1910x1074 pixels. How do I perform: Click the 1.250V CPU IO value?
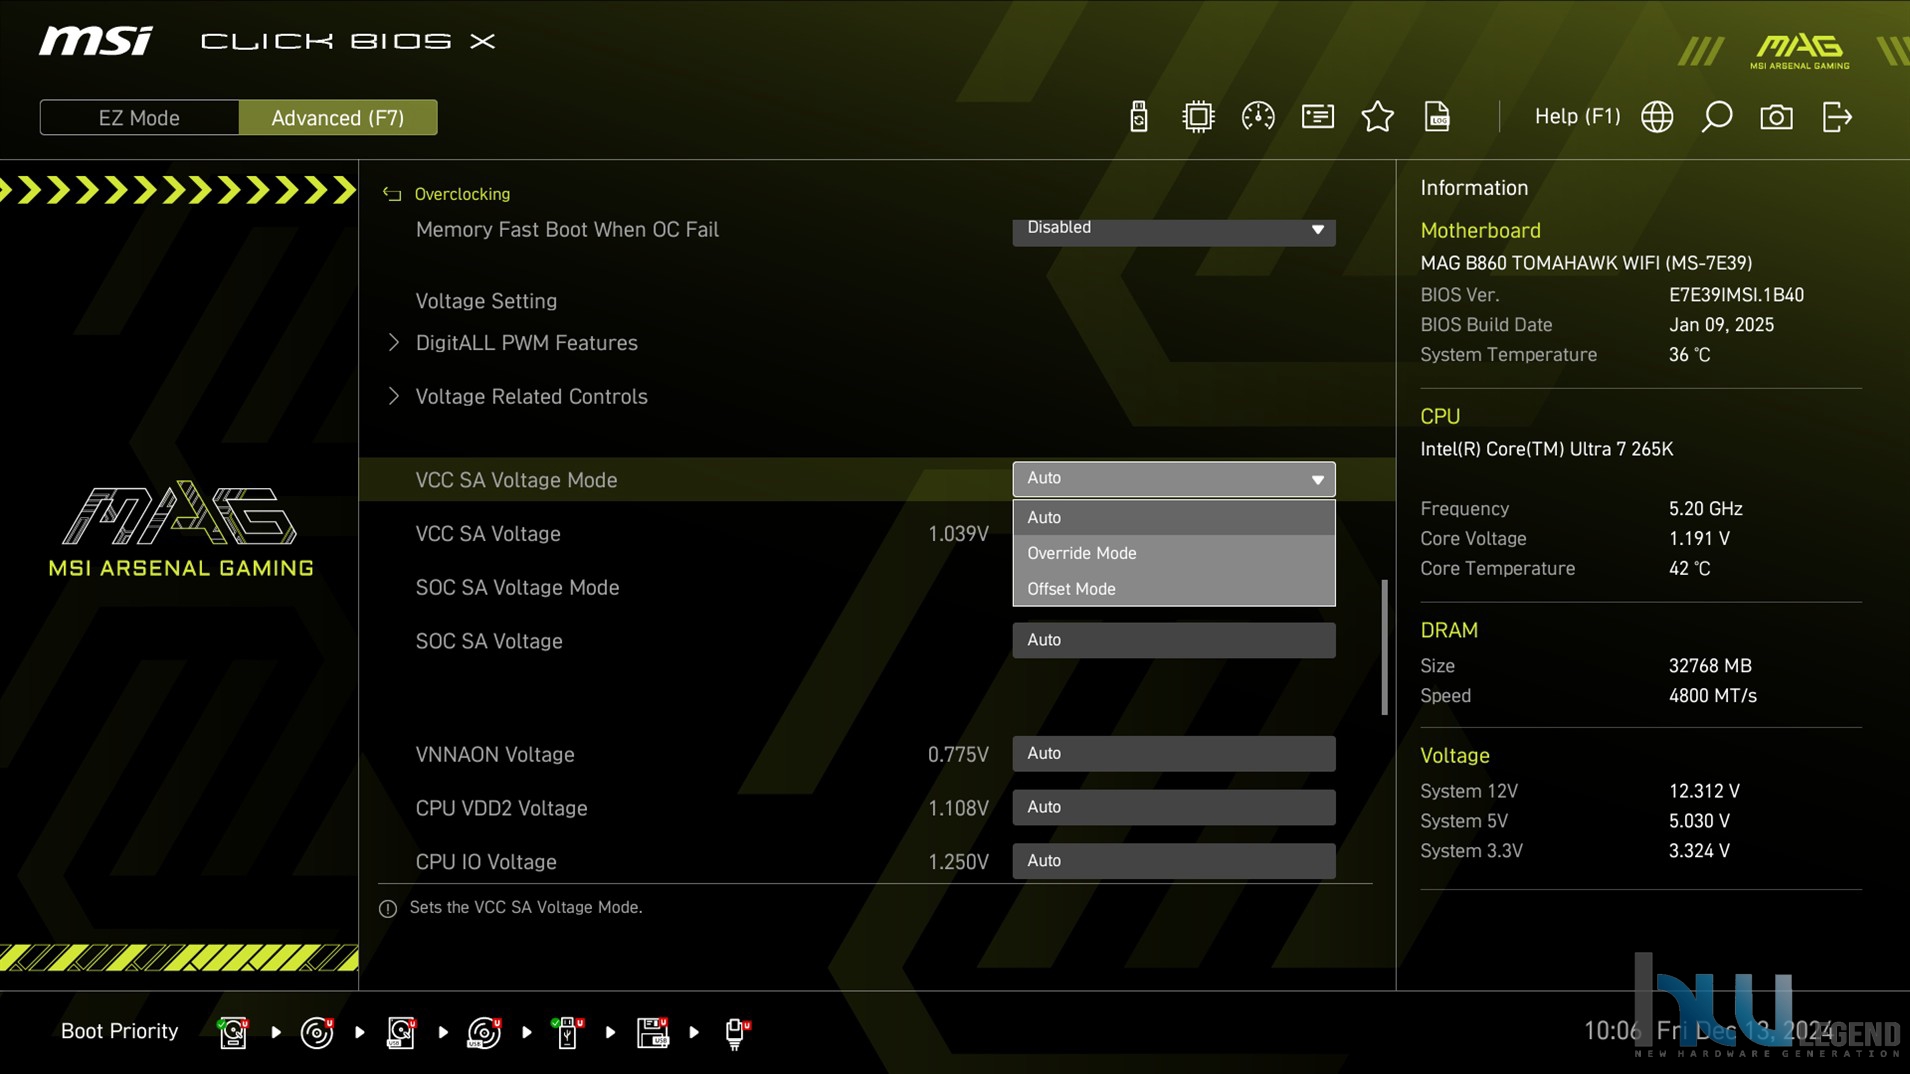pyautogui.click(x=958, y=862)
